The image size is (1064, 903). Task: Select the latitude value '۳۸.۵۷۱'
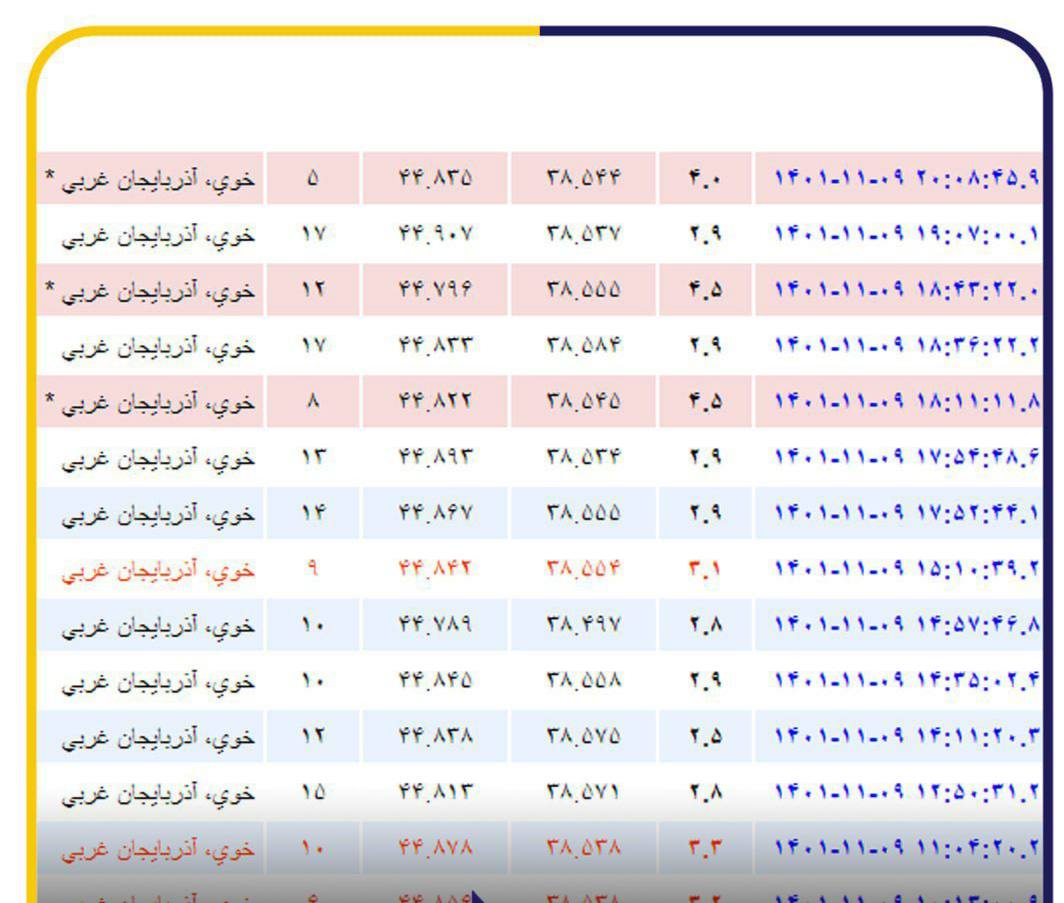tap(584, 792)
